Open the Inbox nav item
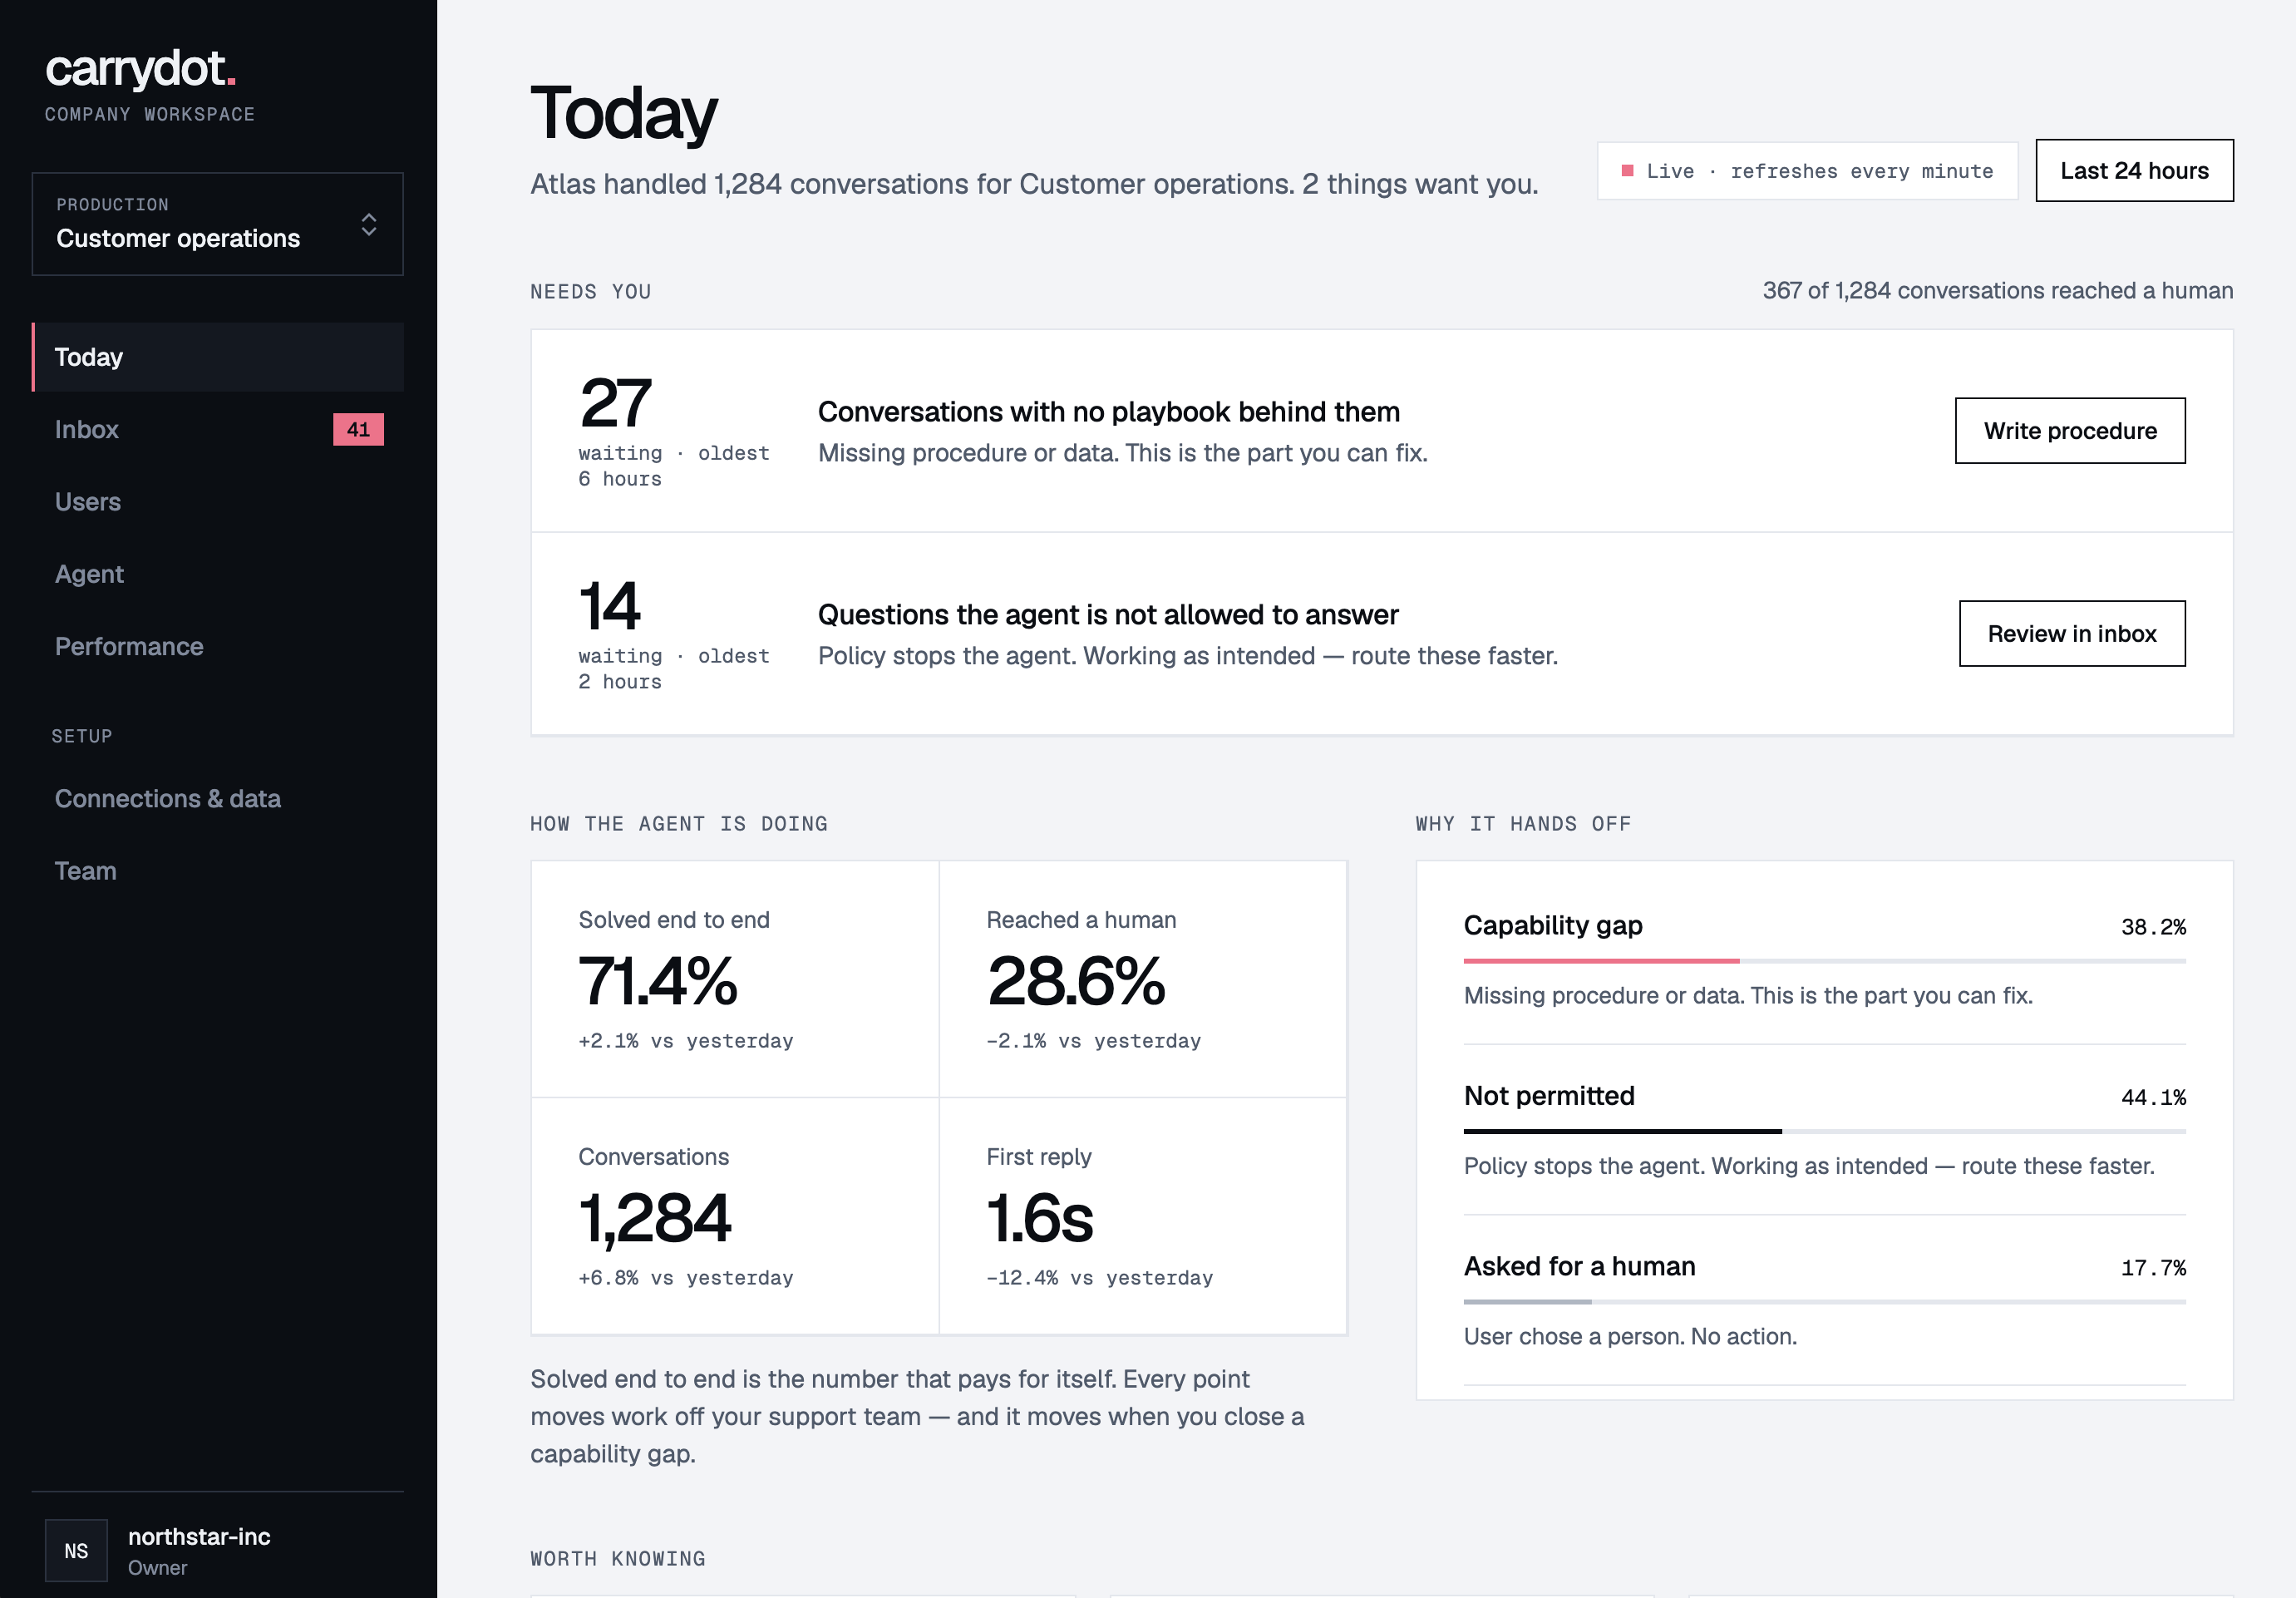This screenshot has height=1598, width=2296. 217,429
